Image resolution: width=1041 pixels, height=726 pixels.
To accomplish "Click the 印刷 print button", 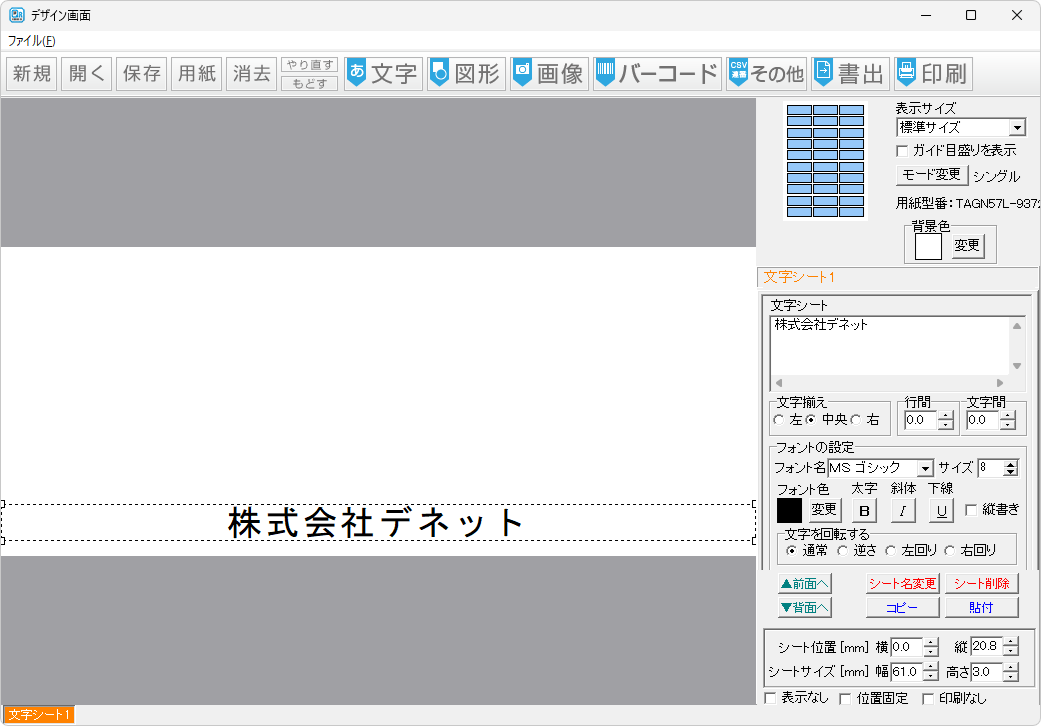I will tap(933, 73).
